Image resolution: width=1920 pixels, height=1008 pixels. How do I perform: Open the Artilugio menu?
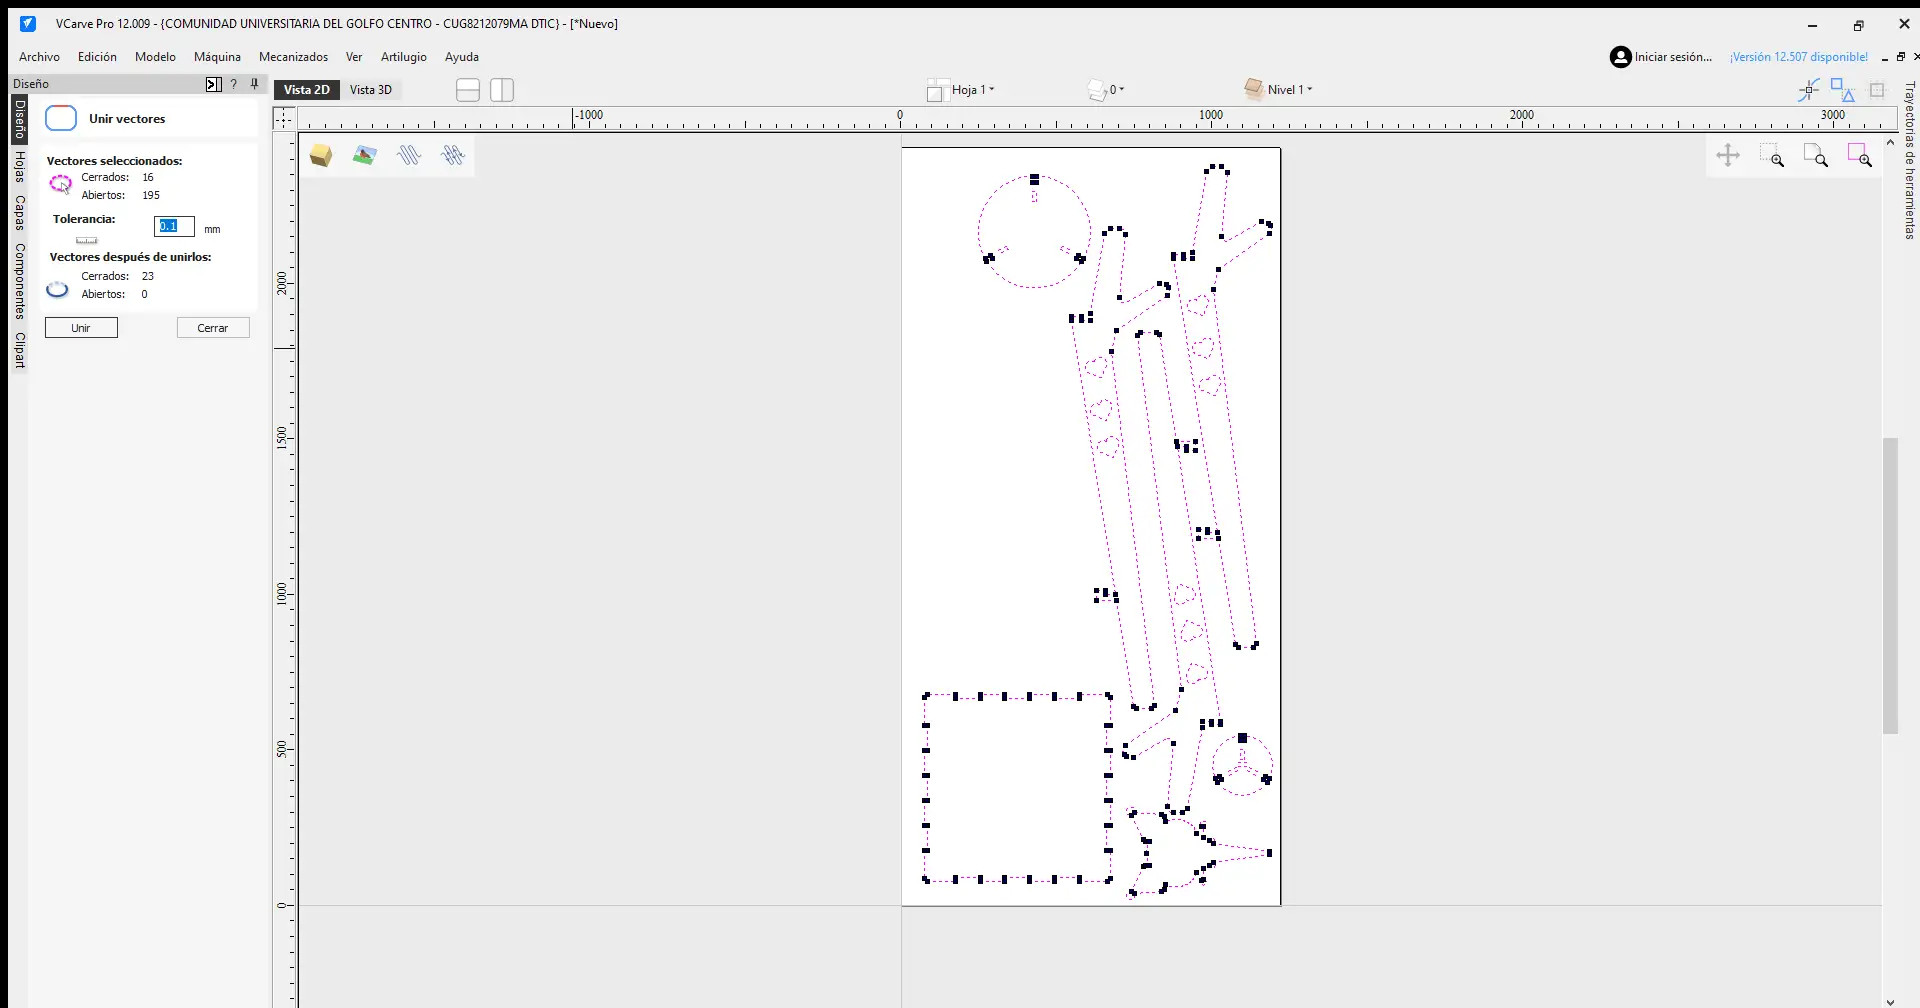pyautogui.click(x=403, y=57)
